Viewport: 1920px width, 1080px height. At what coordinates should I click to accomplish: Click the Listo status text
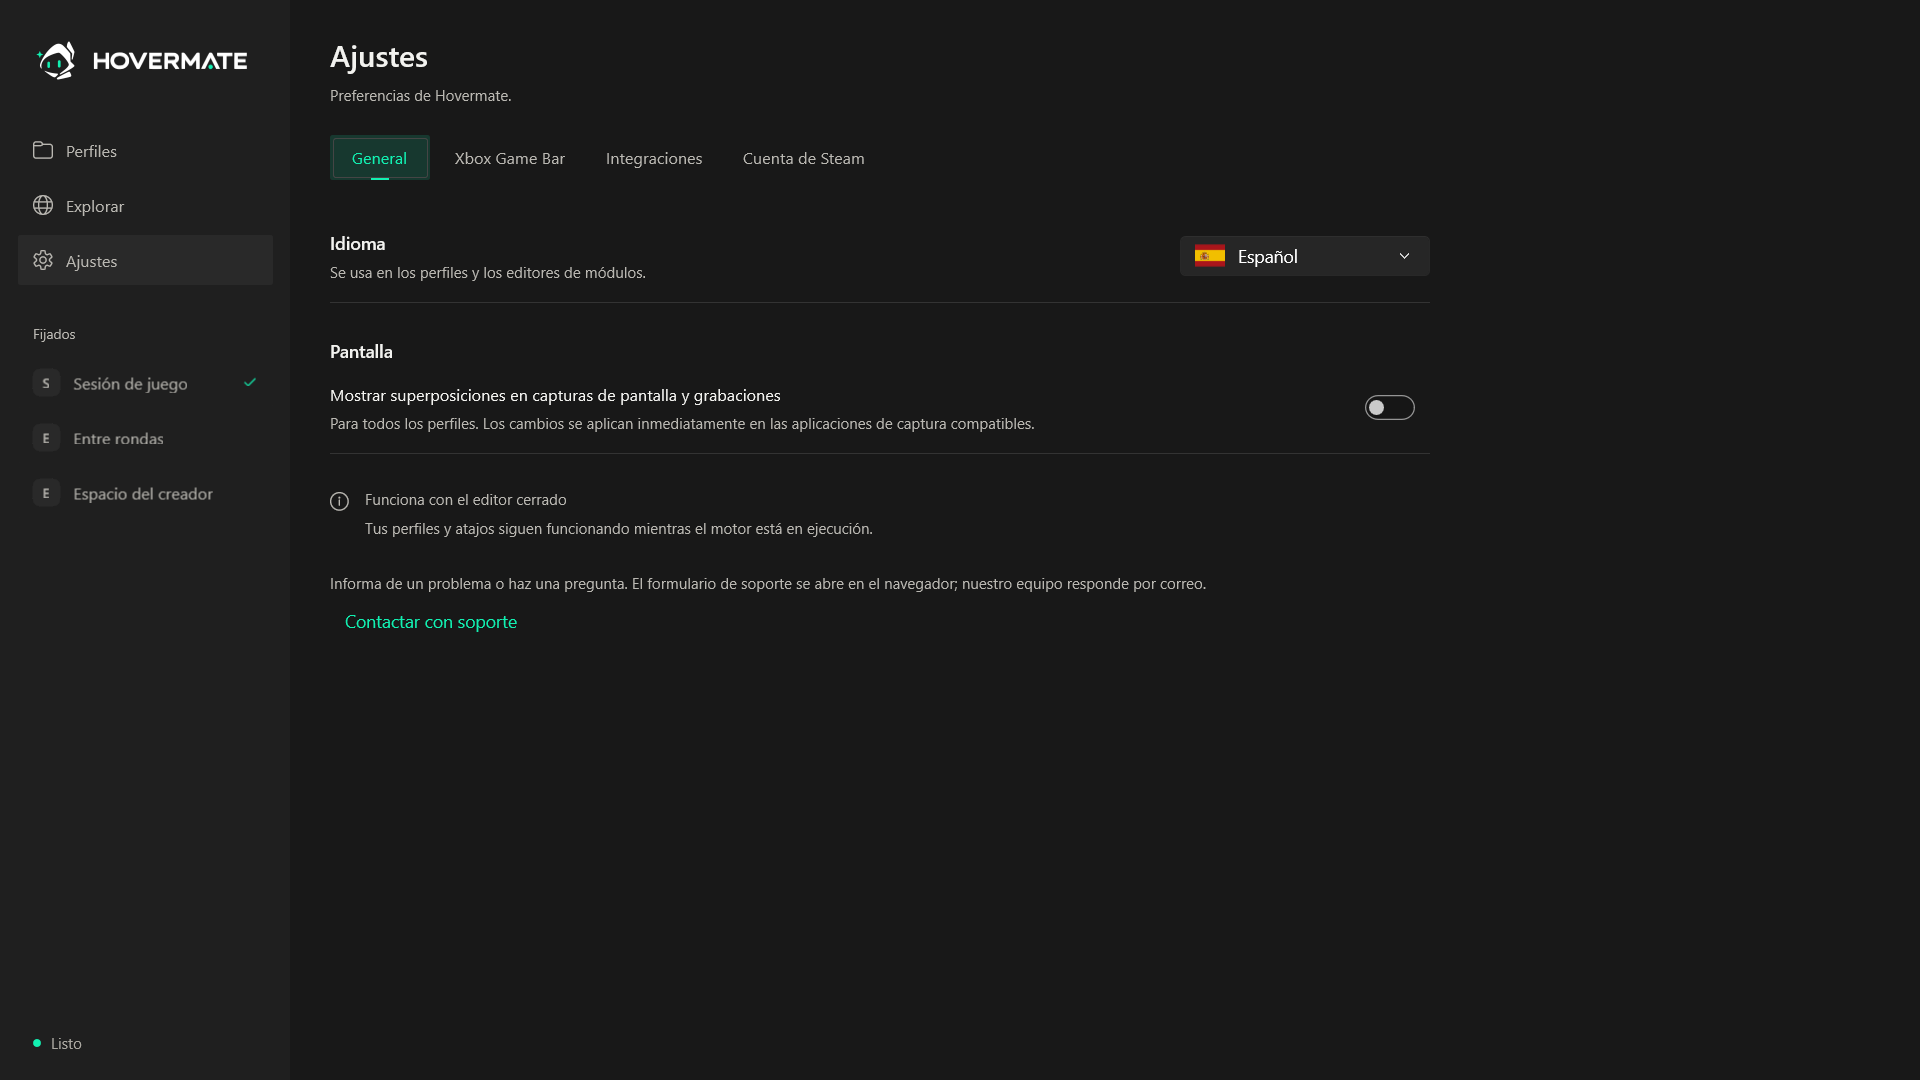[66, 1043]
